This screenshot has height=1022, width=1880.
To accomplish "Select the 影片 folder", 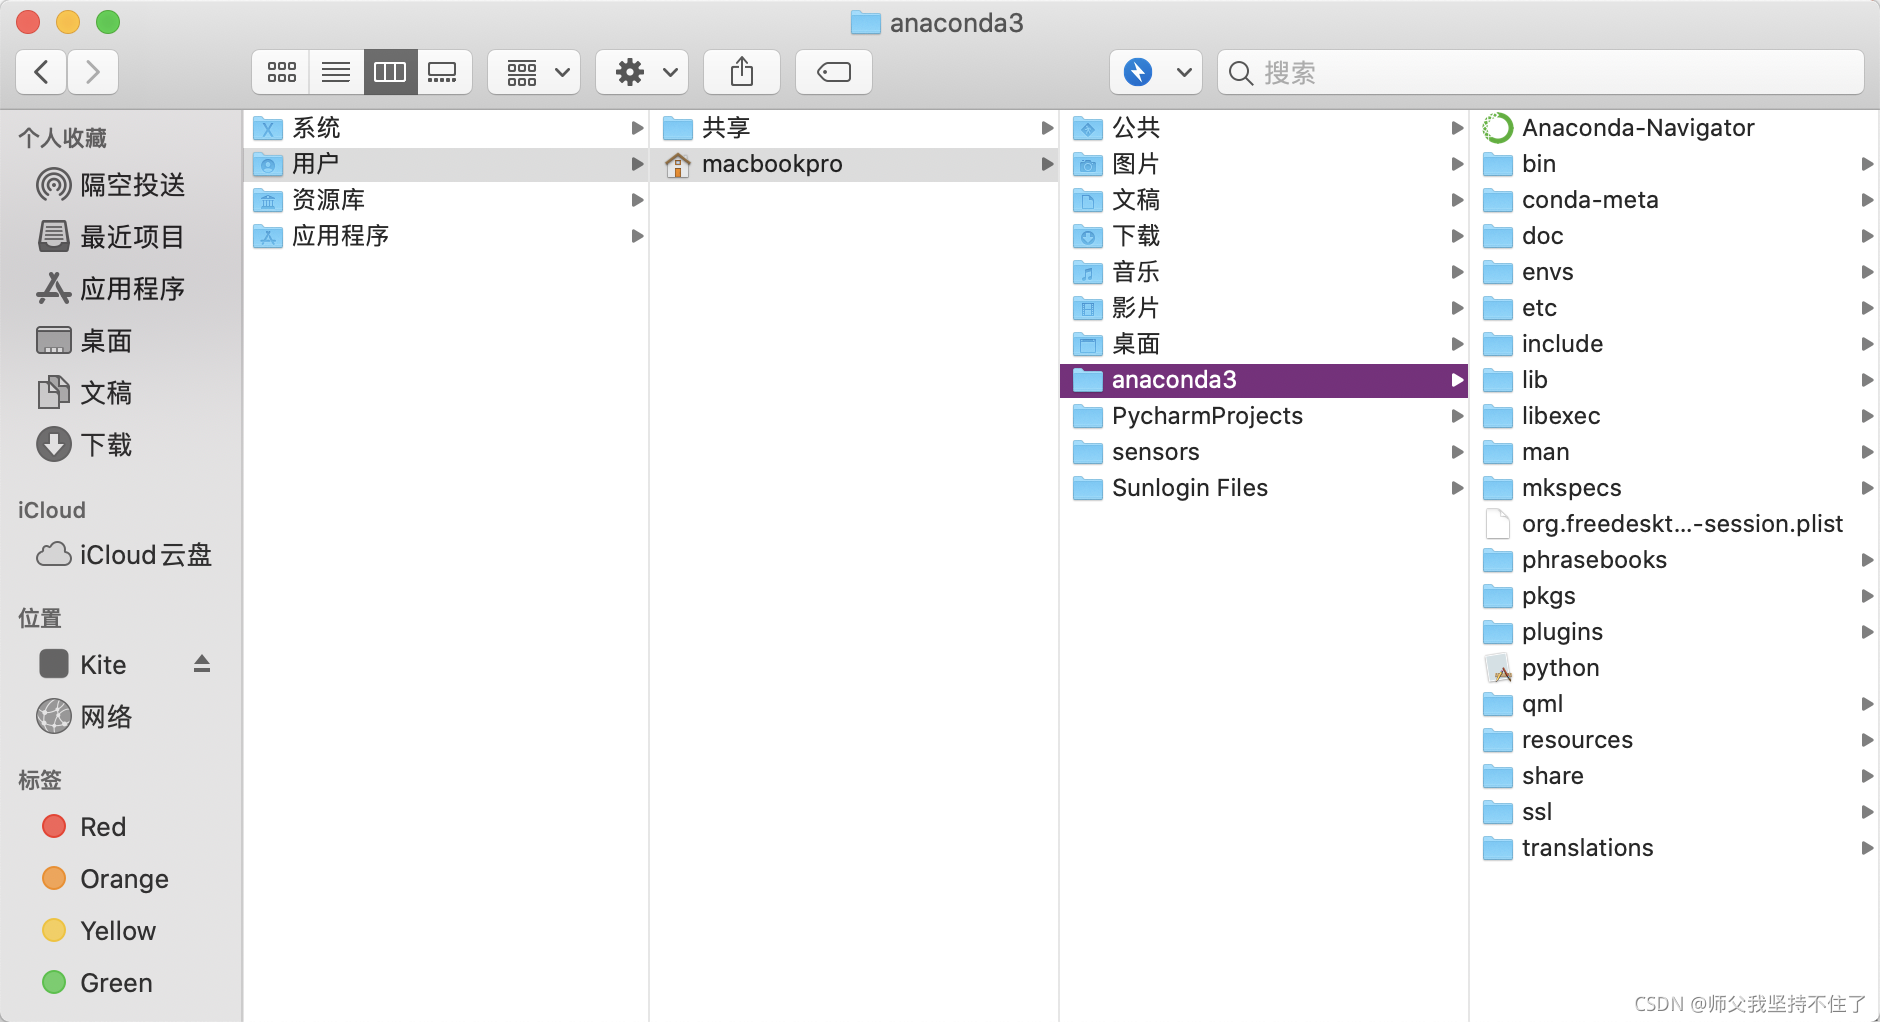I will coord(1264,308).
